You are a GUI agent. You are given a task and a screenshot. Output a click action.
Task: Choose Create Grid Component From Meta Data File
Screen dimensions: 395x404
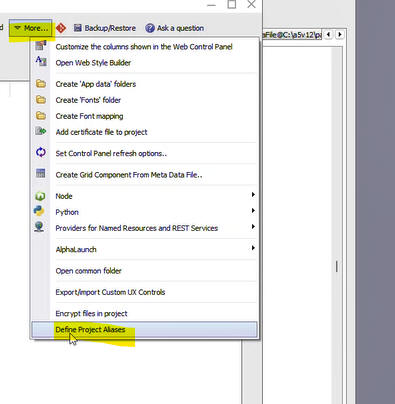tap(144, 175)
